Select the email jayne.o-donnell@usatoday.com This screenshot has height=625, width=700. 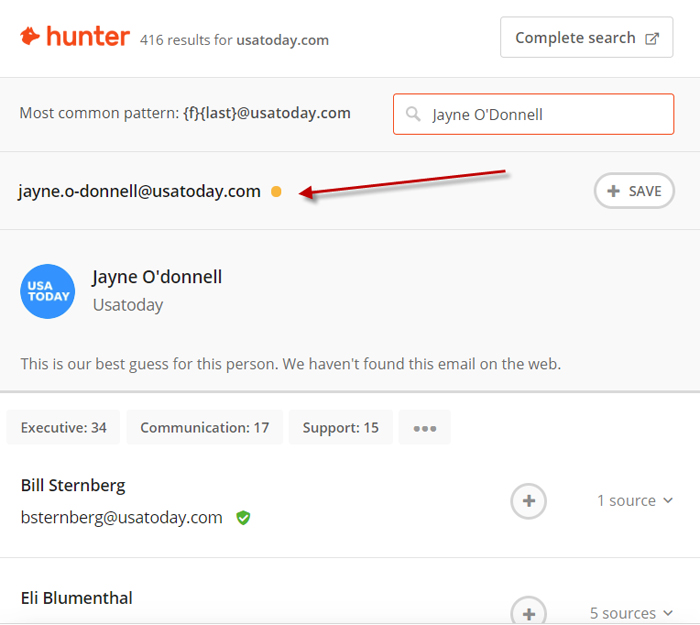[139, 191]
